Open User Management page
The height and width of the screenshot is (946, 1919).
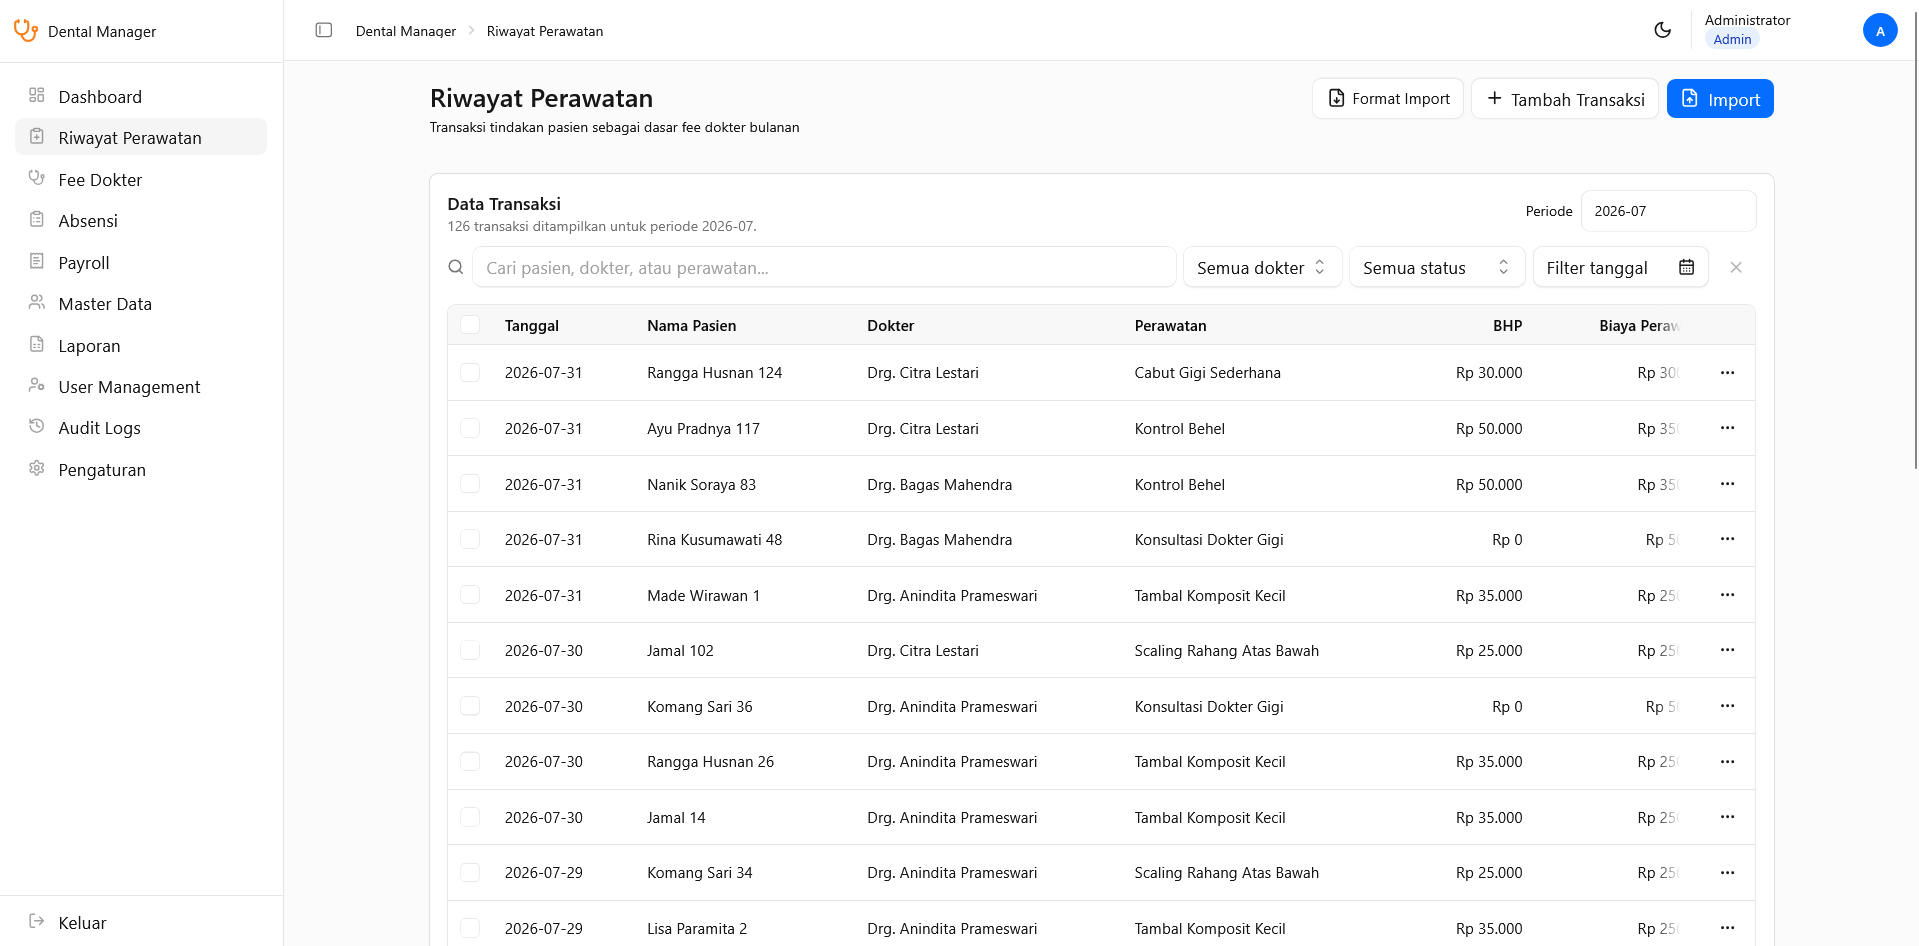[141, 386]
